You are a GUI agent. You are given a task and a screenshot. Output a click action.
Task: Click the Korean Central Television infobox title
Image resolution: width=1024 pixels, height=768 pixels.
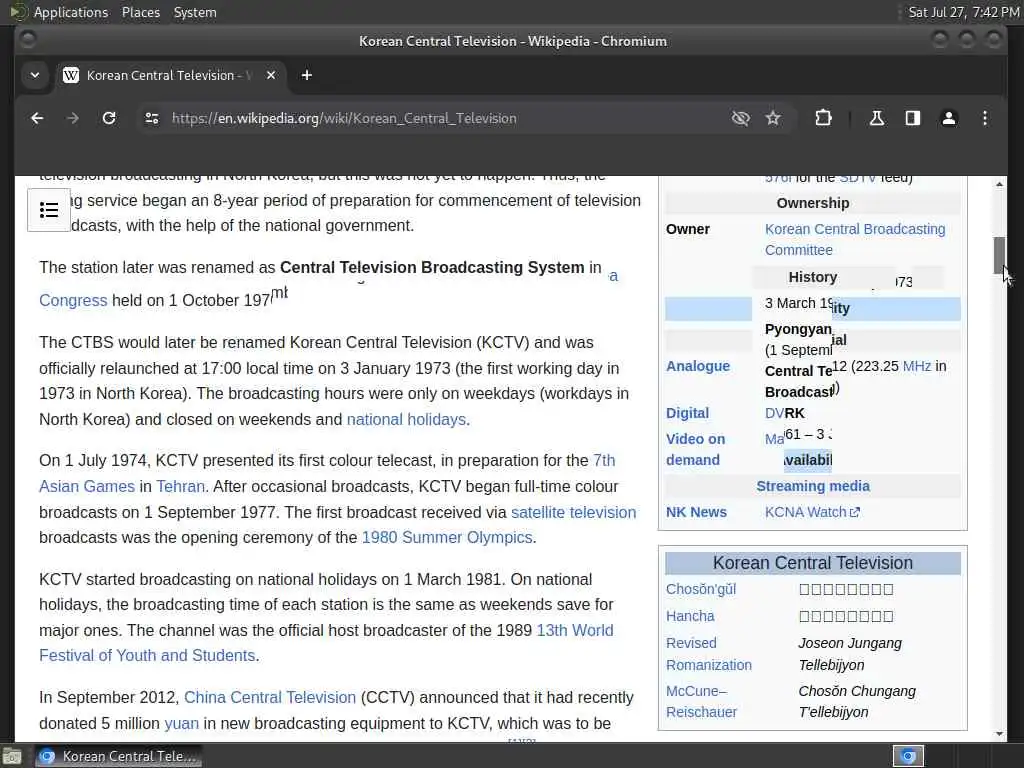pos(813,563)
